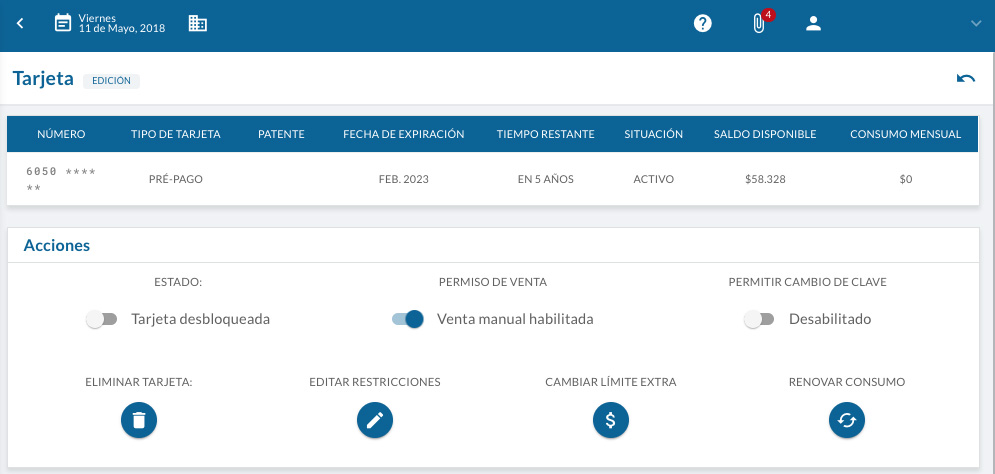Click the $0 monthly consumption value

click(x=906, y=180)
